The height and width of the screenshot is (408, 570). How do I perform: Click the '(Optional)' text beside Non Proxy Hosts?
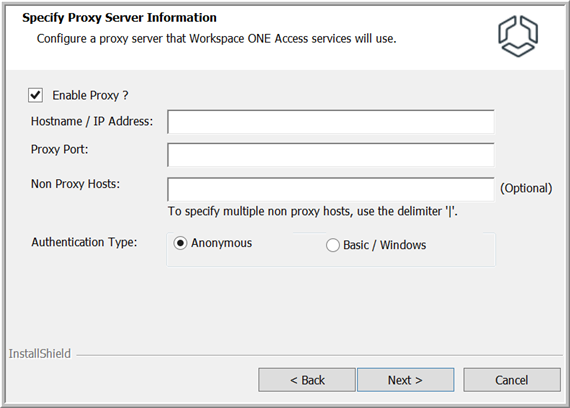click(526, 188)
